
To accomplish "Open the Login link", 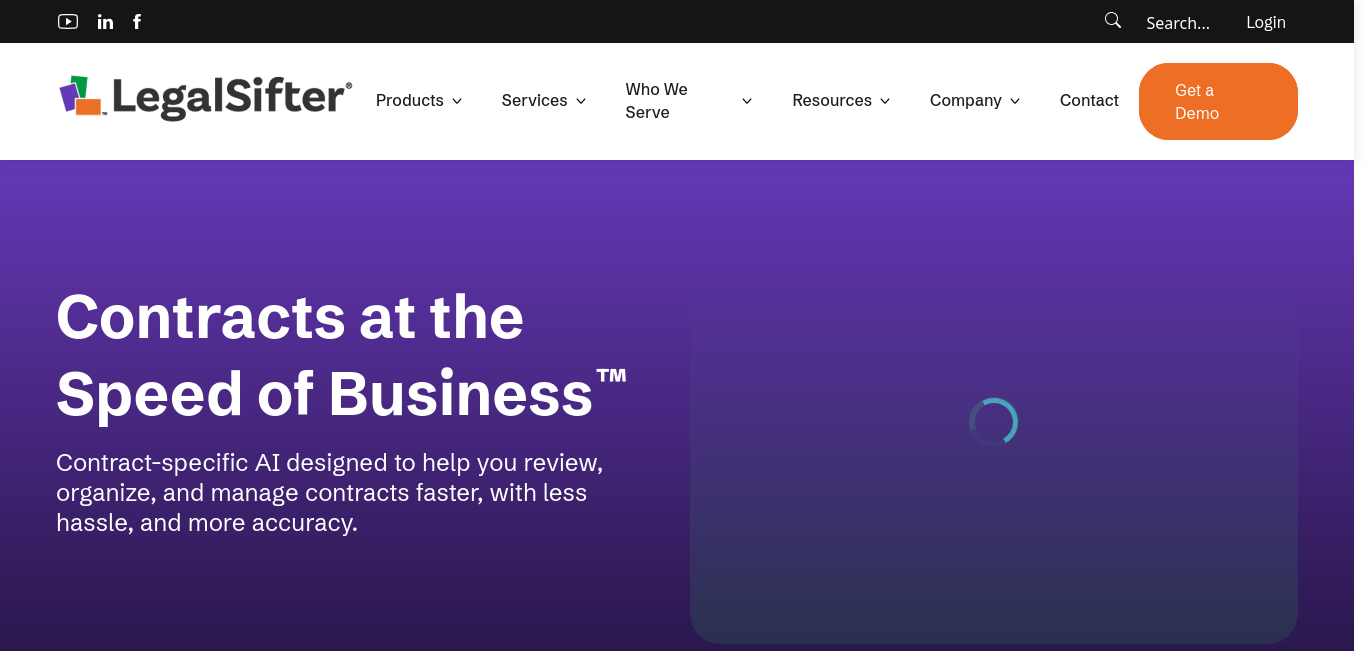I will [x=1265, y=22].
